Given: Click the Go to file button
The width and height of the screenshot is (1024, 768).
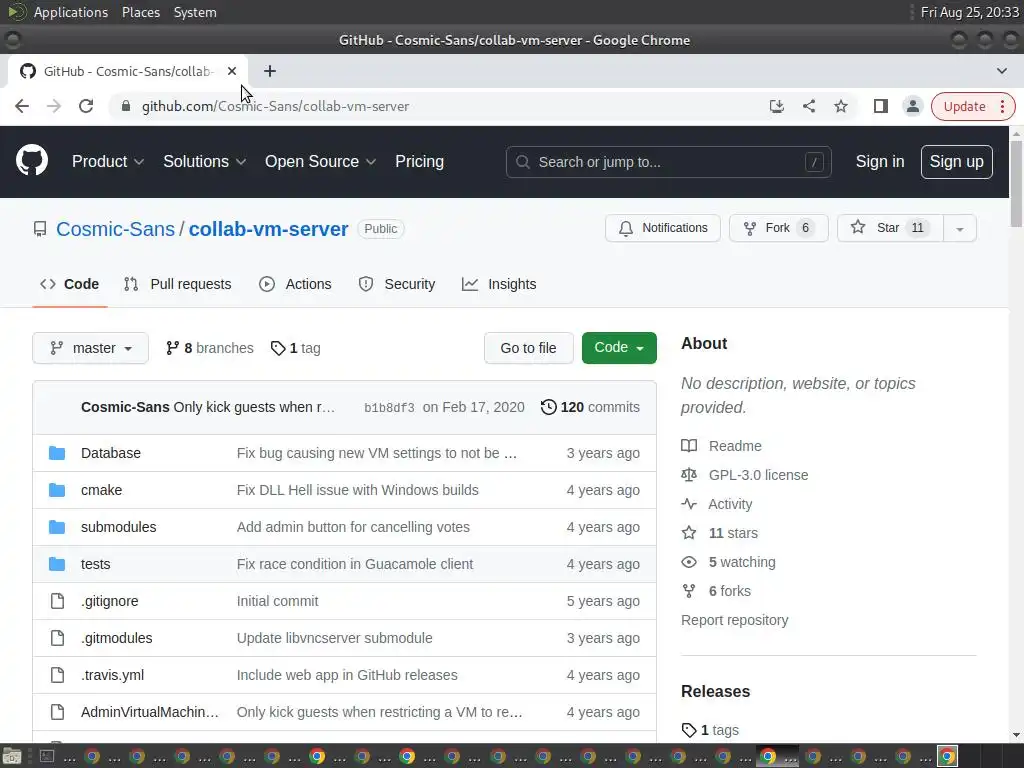Looking at the screenshot, I should [x=528, y=348].
